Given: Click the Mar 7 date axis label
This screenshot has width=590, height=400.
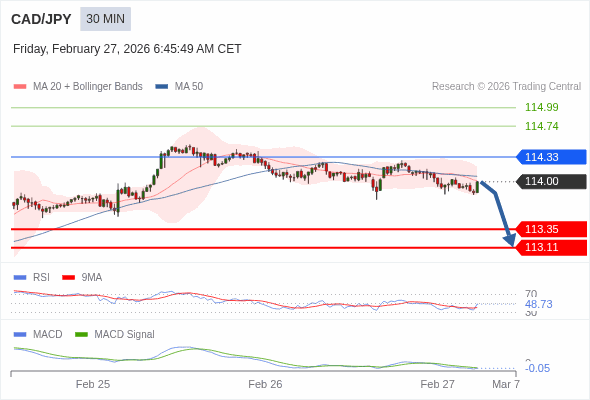Looking at the screenshot, I should point(506,384).
